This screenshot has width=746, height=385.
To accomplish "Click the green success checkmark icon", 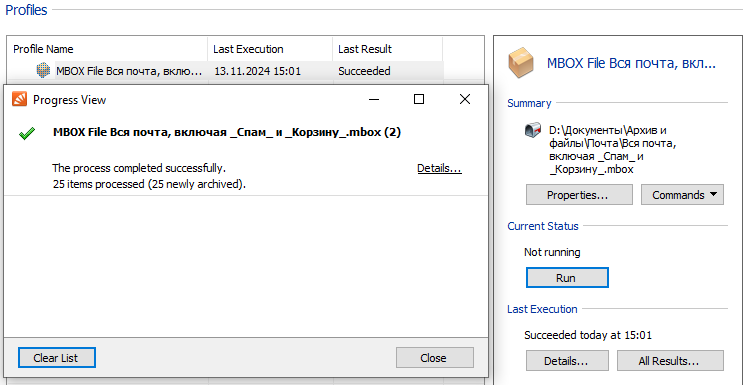I will [x=27, y=133].
